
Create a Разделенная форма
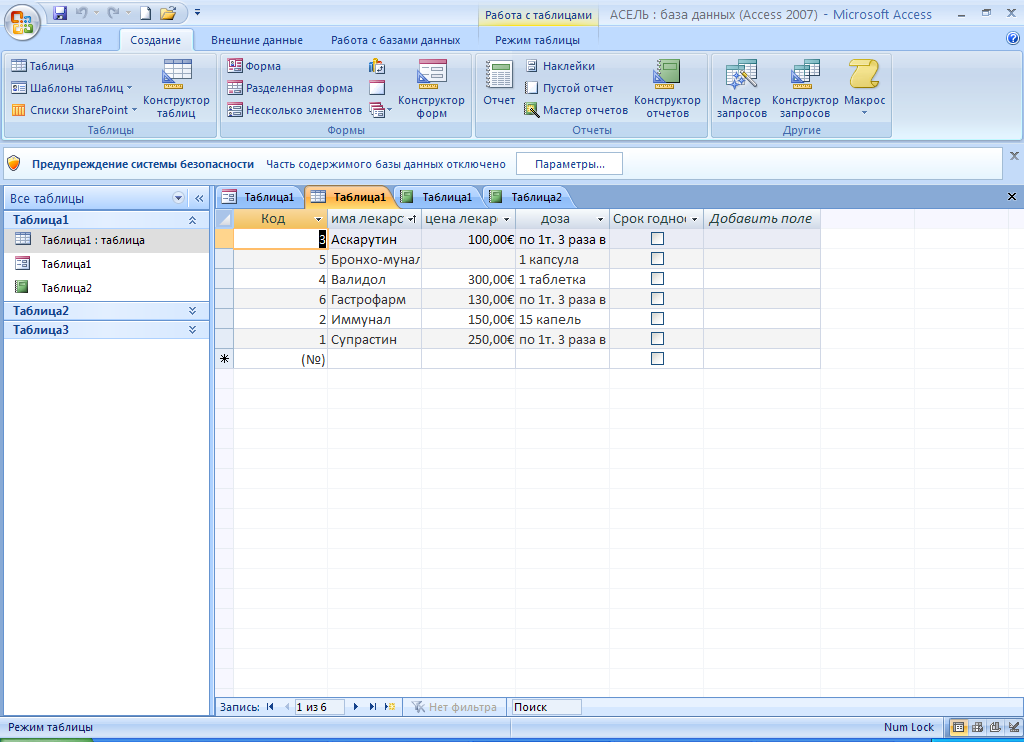coord(290,88)
